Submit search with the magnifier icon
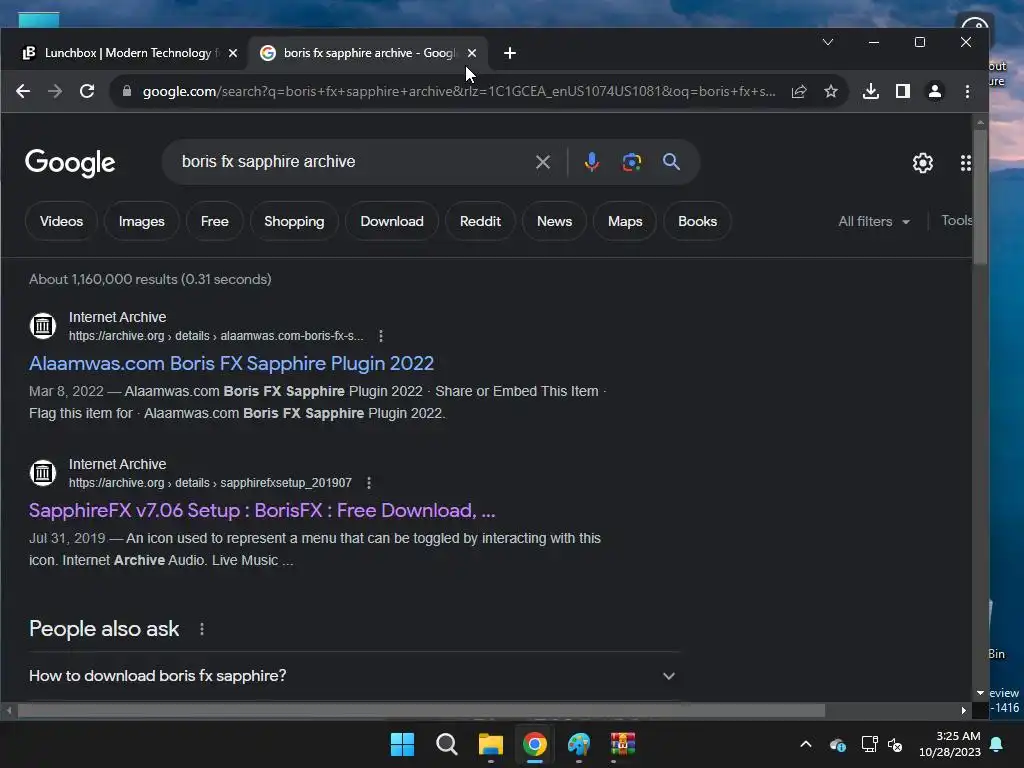Viewport: 1024px width, 768px height. (x=671, y=161)
